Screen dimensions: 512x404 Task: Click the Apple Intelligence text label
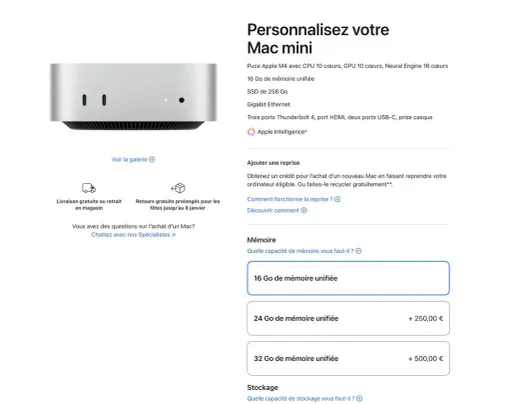pos(282,132)
